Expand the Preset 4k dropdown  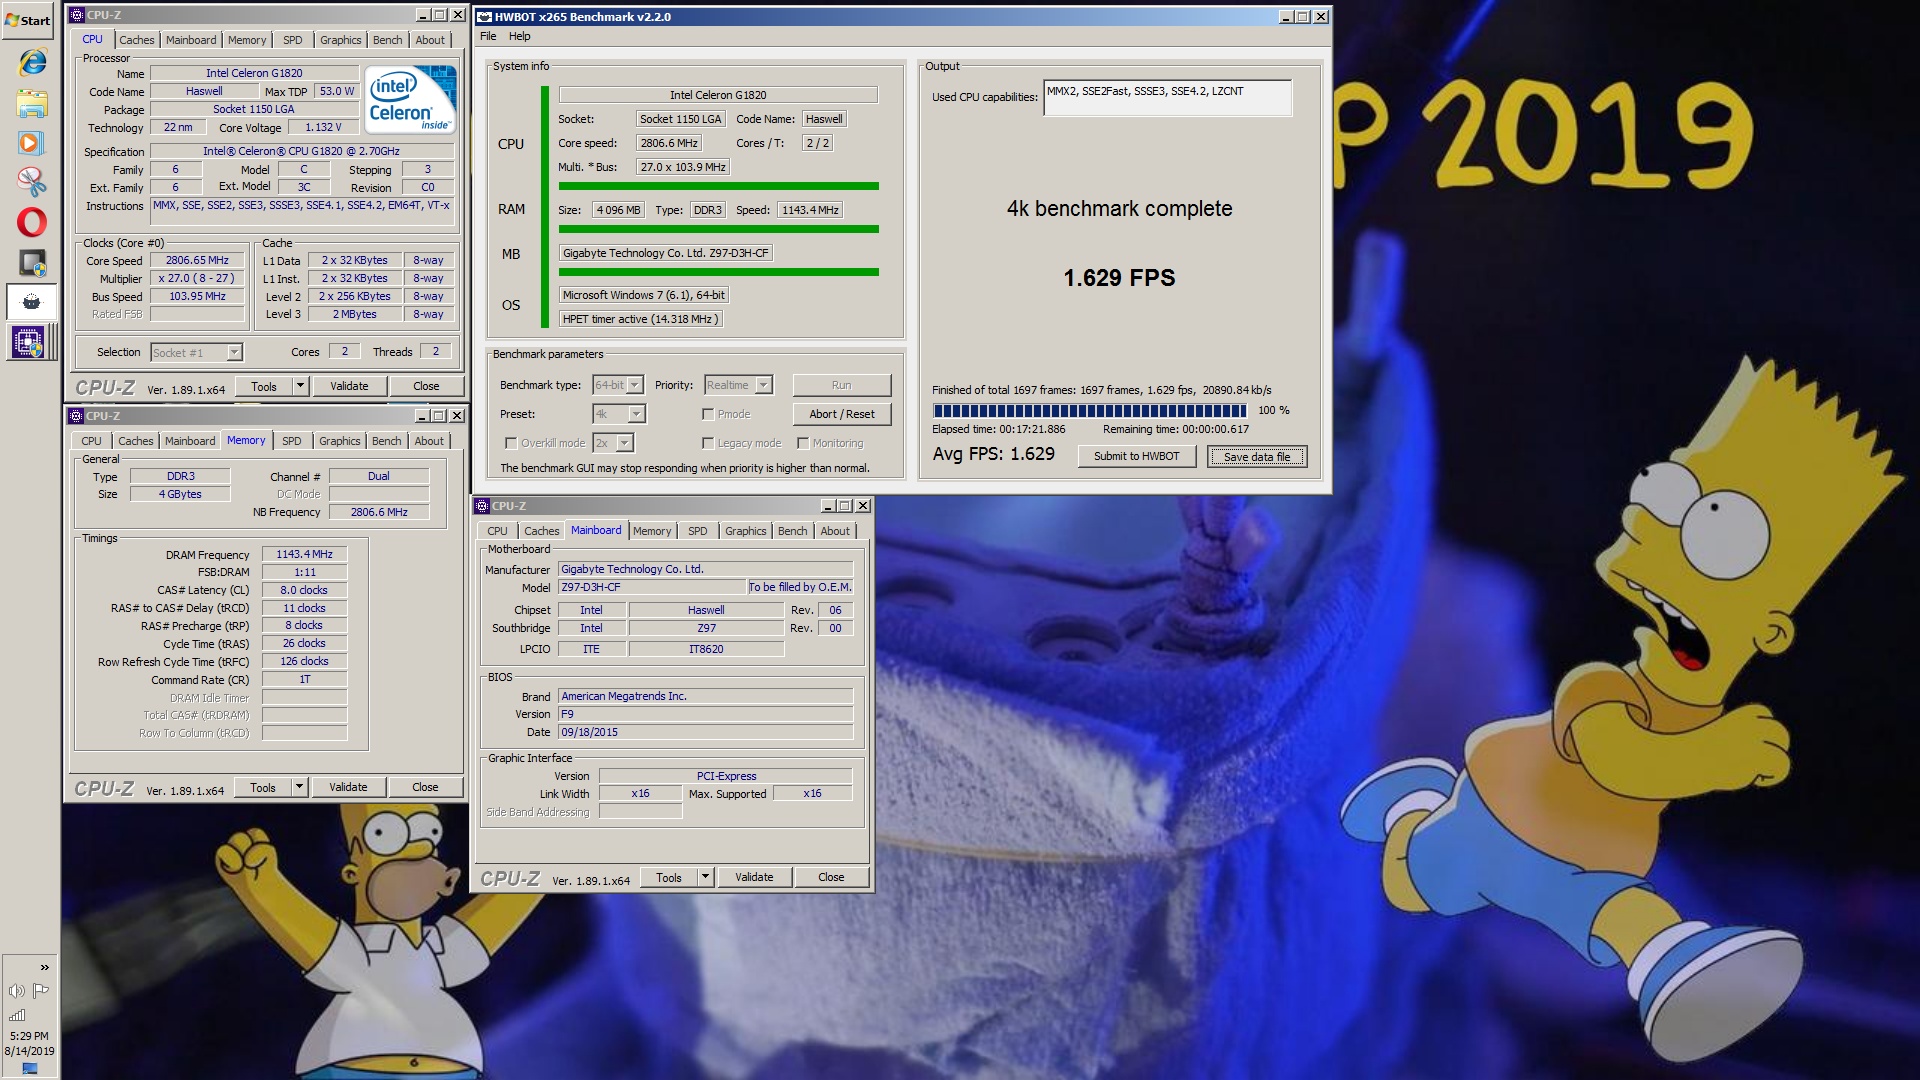point(636,414)
